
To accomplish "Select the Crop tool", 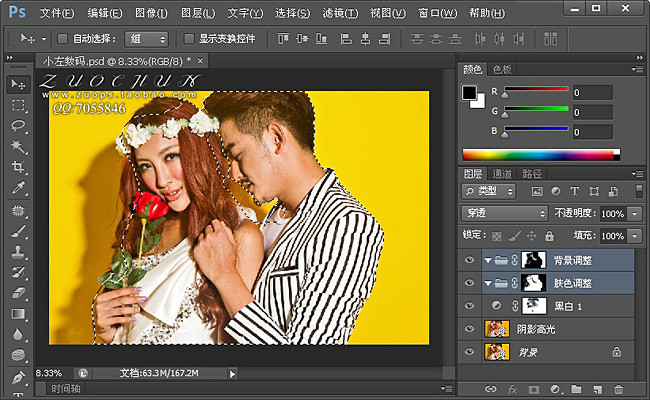I will coord(18,167).
